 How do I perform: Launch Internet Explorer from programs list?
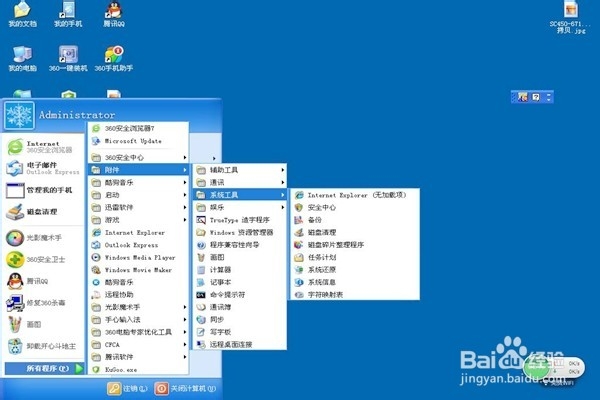click(x=139, y=232)
